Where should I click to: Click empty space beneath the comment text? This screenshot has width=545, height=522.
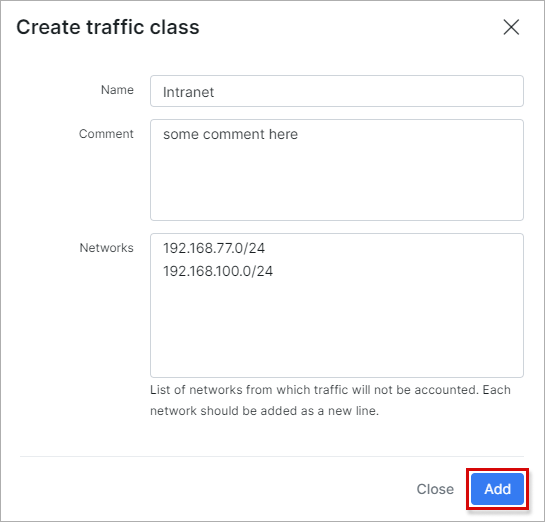point(337,181)
